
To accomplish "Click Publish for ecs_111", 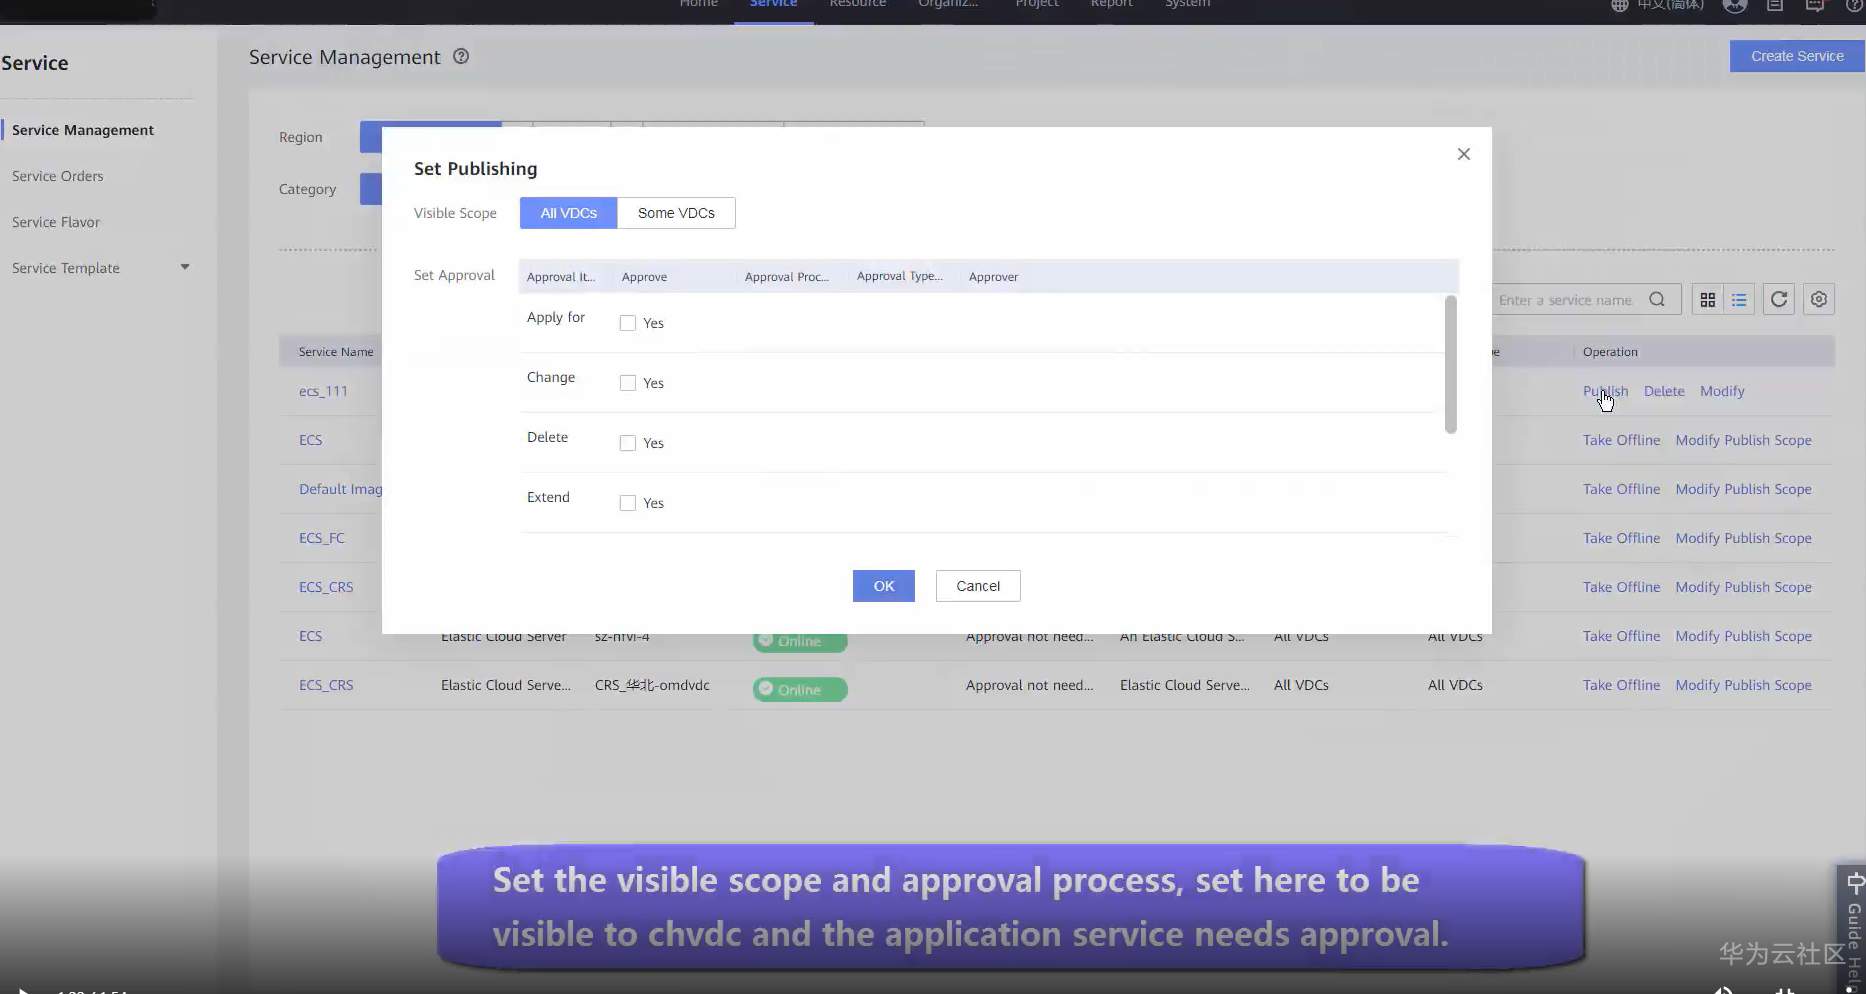I will click(1606, 391).
